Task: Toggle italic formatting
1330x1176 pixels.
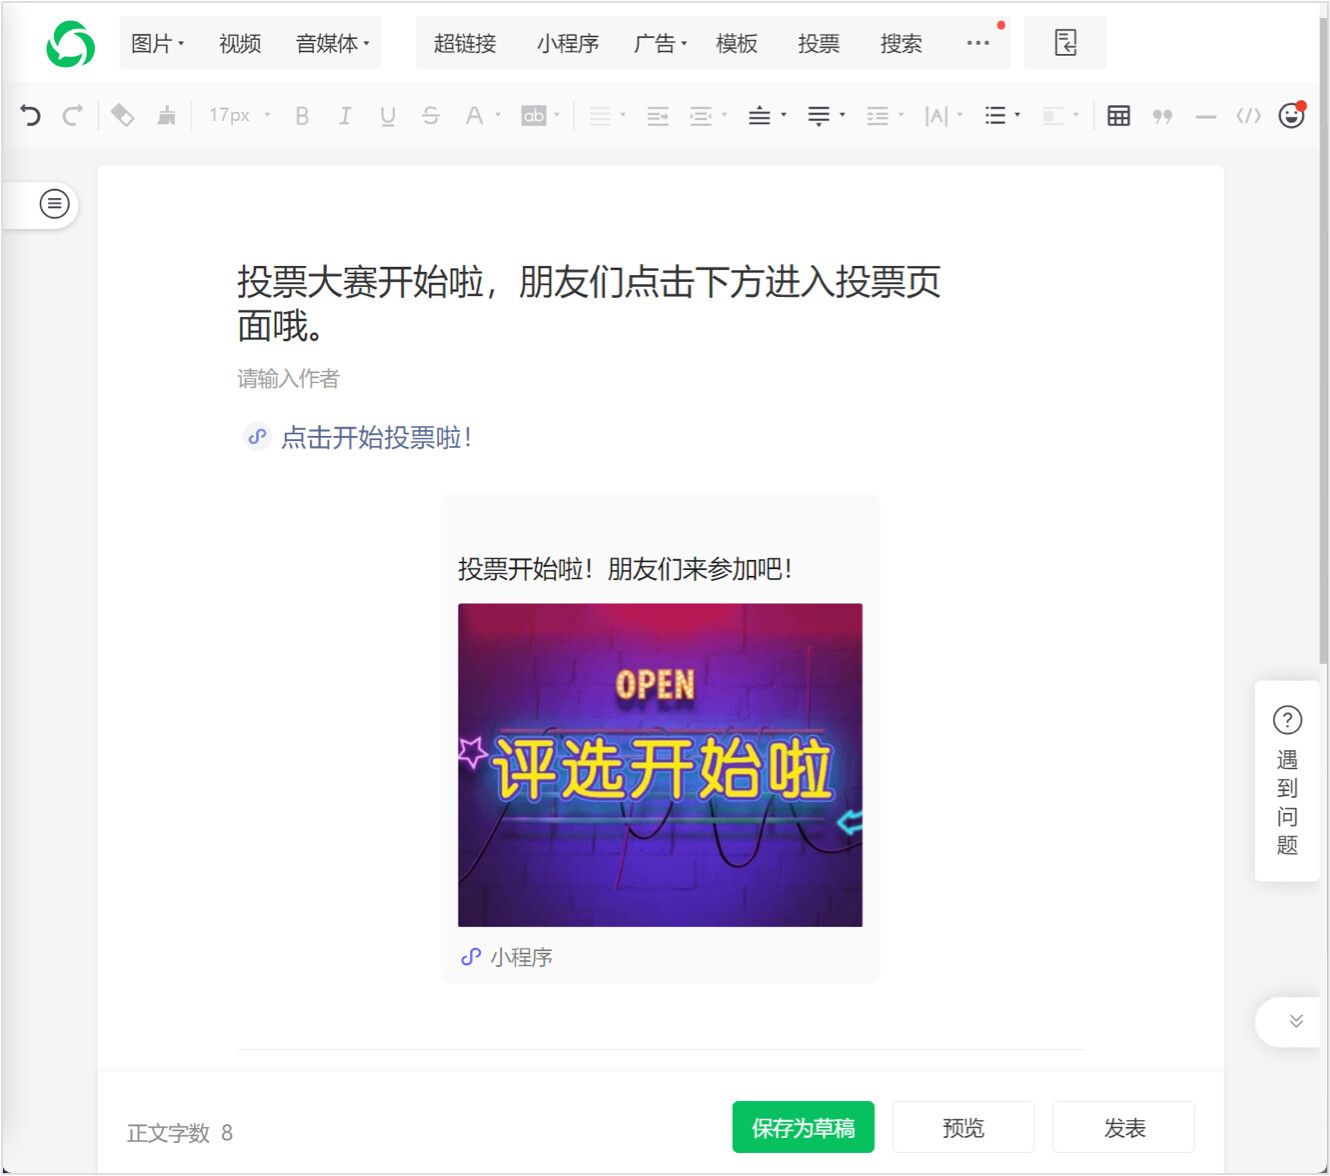Action: pyautogui.click(x=345, y=116)
